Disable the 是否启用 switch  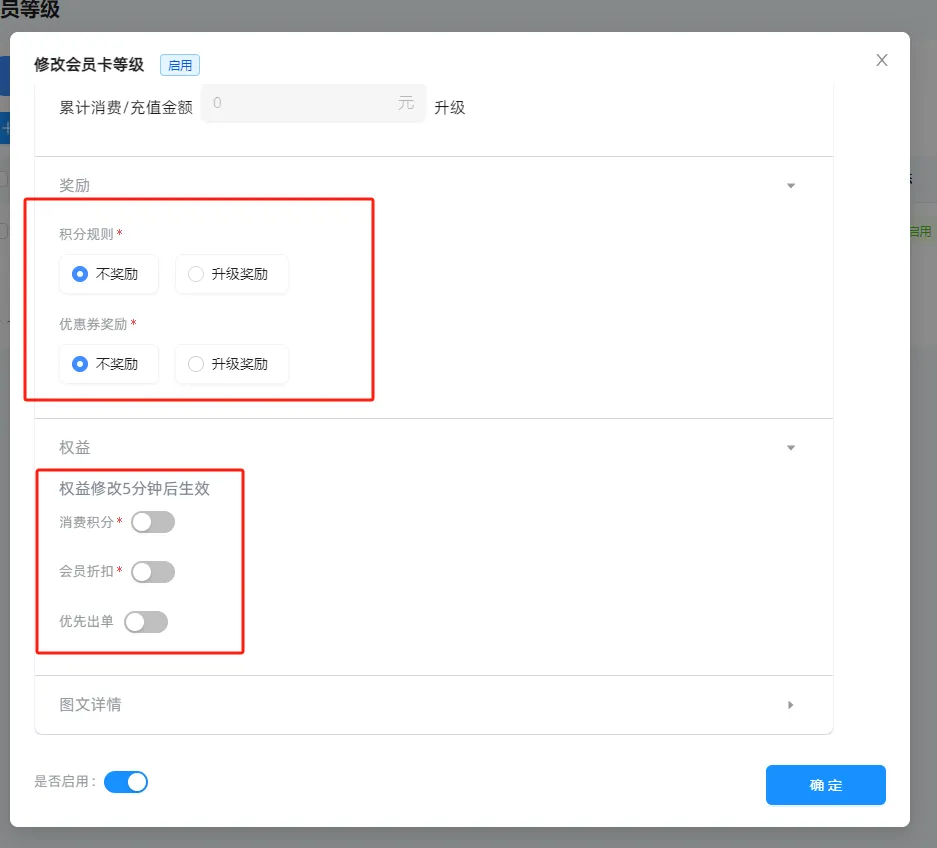click(126, 782)
